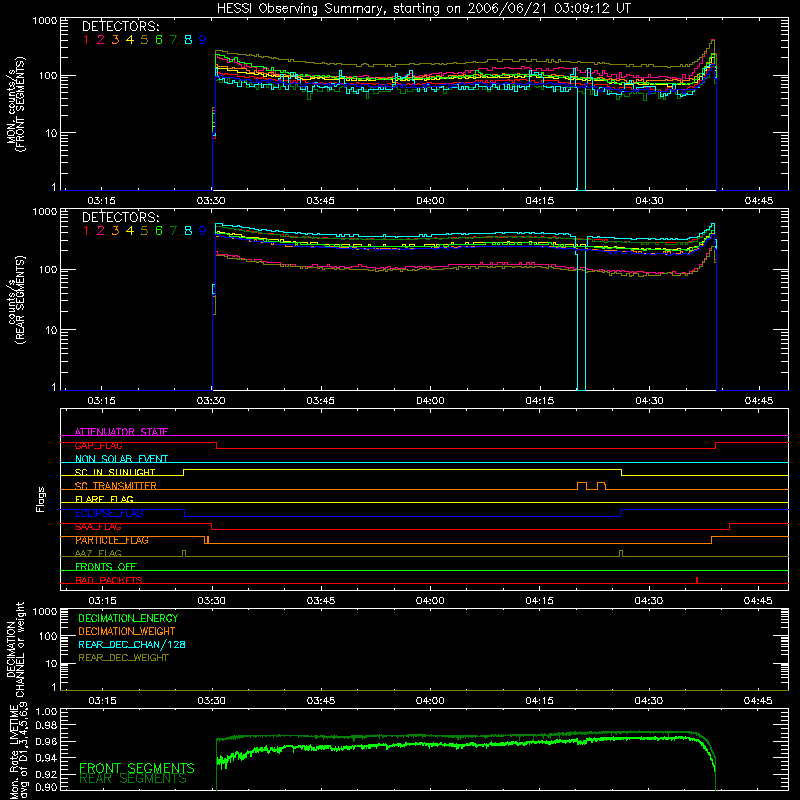Pick olive detector 5 in front segments legend

[144, 40]
